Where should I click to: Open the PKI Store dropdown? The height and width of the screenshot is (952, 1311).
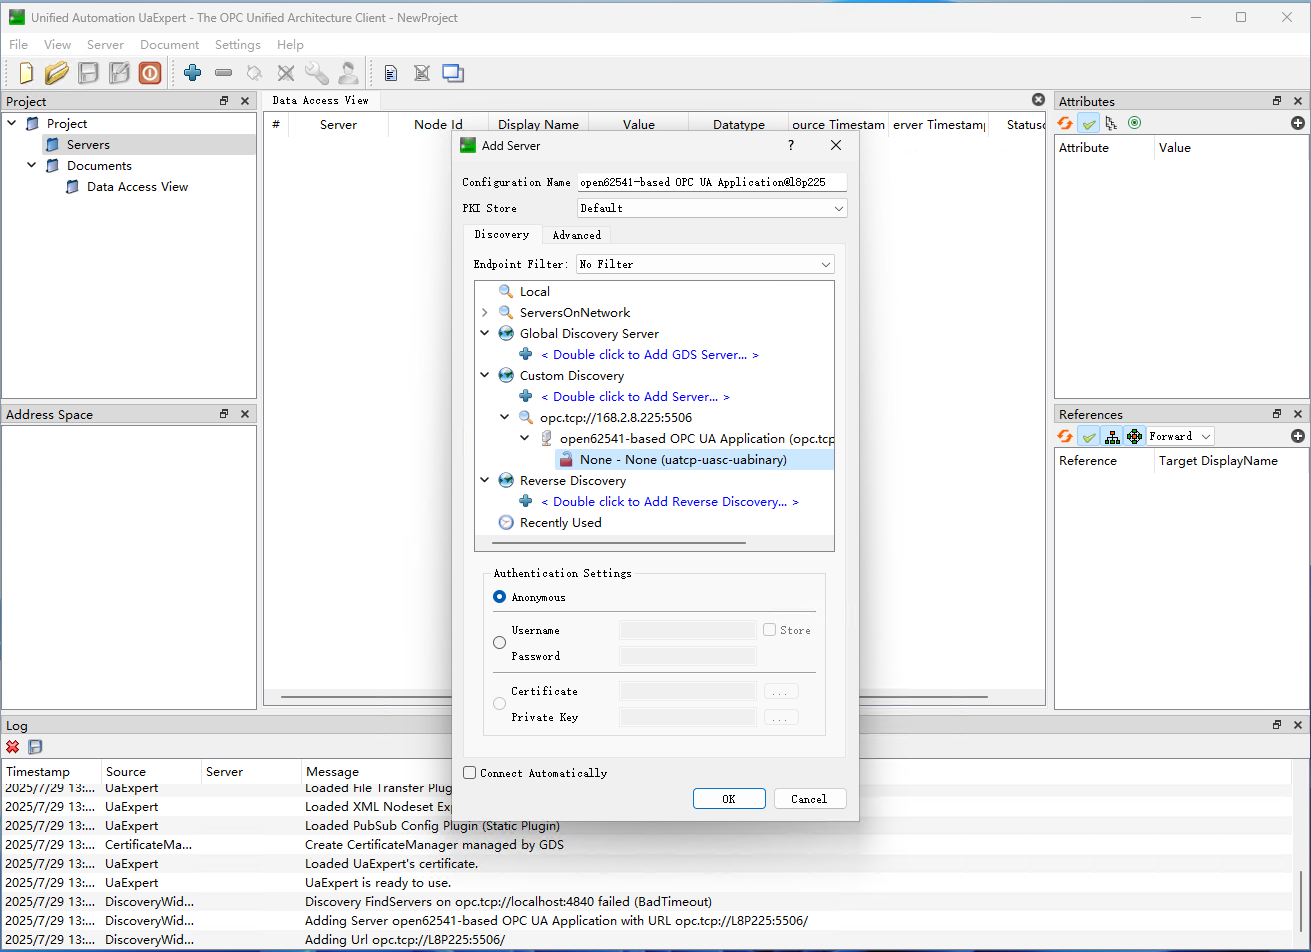[x=712, y=208]
